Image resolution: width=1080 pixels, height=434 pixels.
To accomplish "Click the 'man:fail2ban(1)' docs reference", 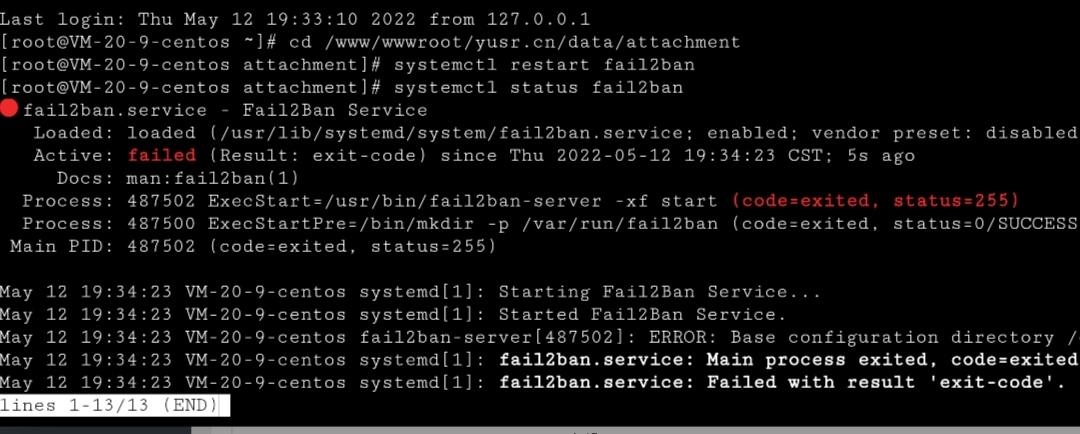I will point(213,178).
